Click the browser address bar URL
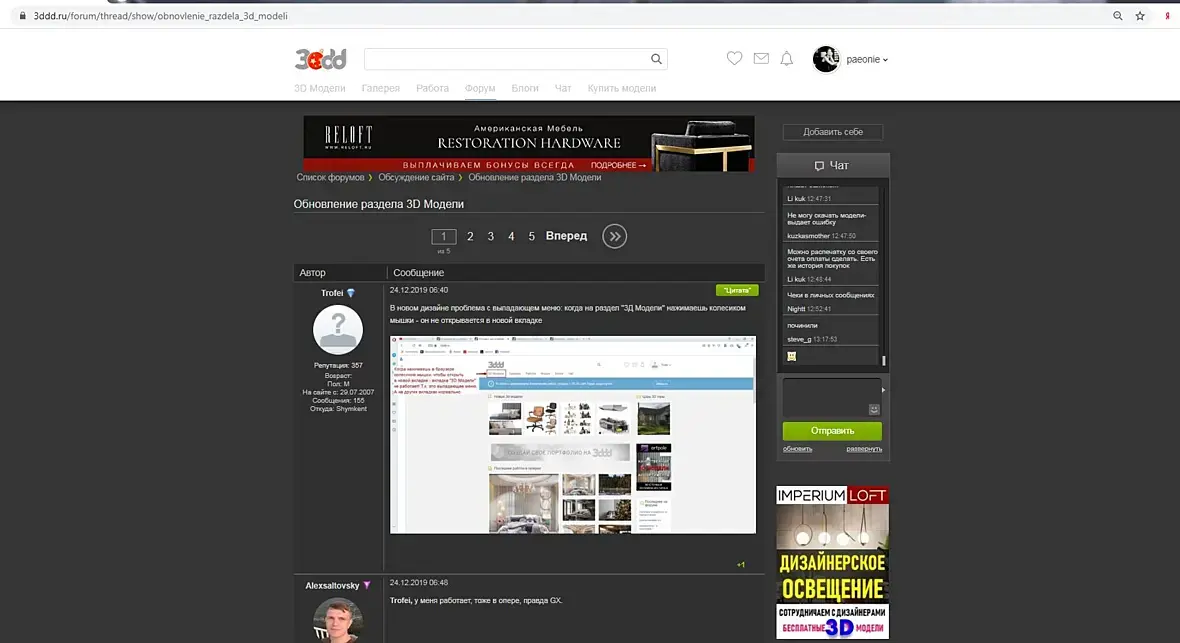The image size is (1180, 643). click(160, 16)
